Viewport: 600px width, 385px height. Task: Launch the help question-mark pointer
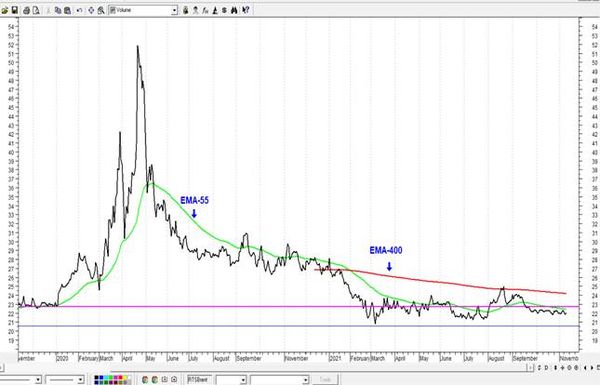click(246, 10)
